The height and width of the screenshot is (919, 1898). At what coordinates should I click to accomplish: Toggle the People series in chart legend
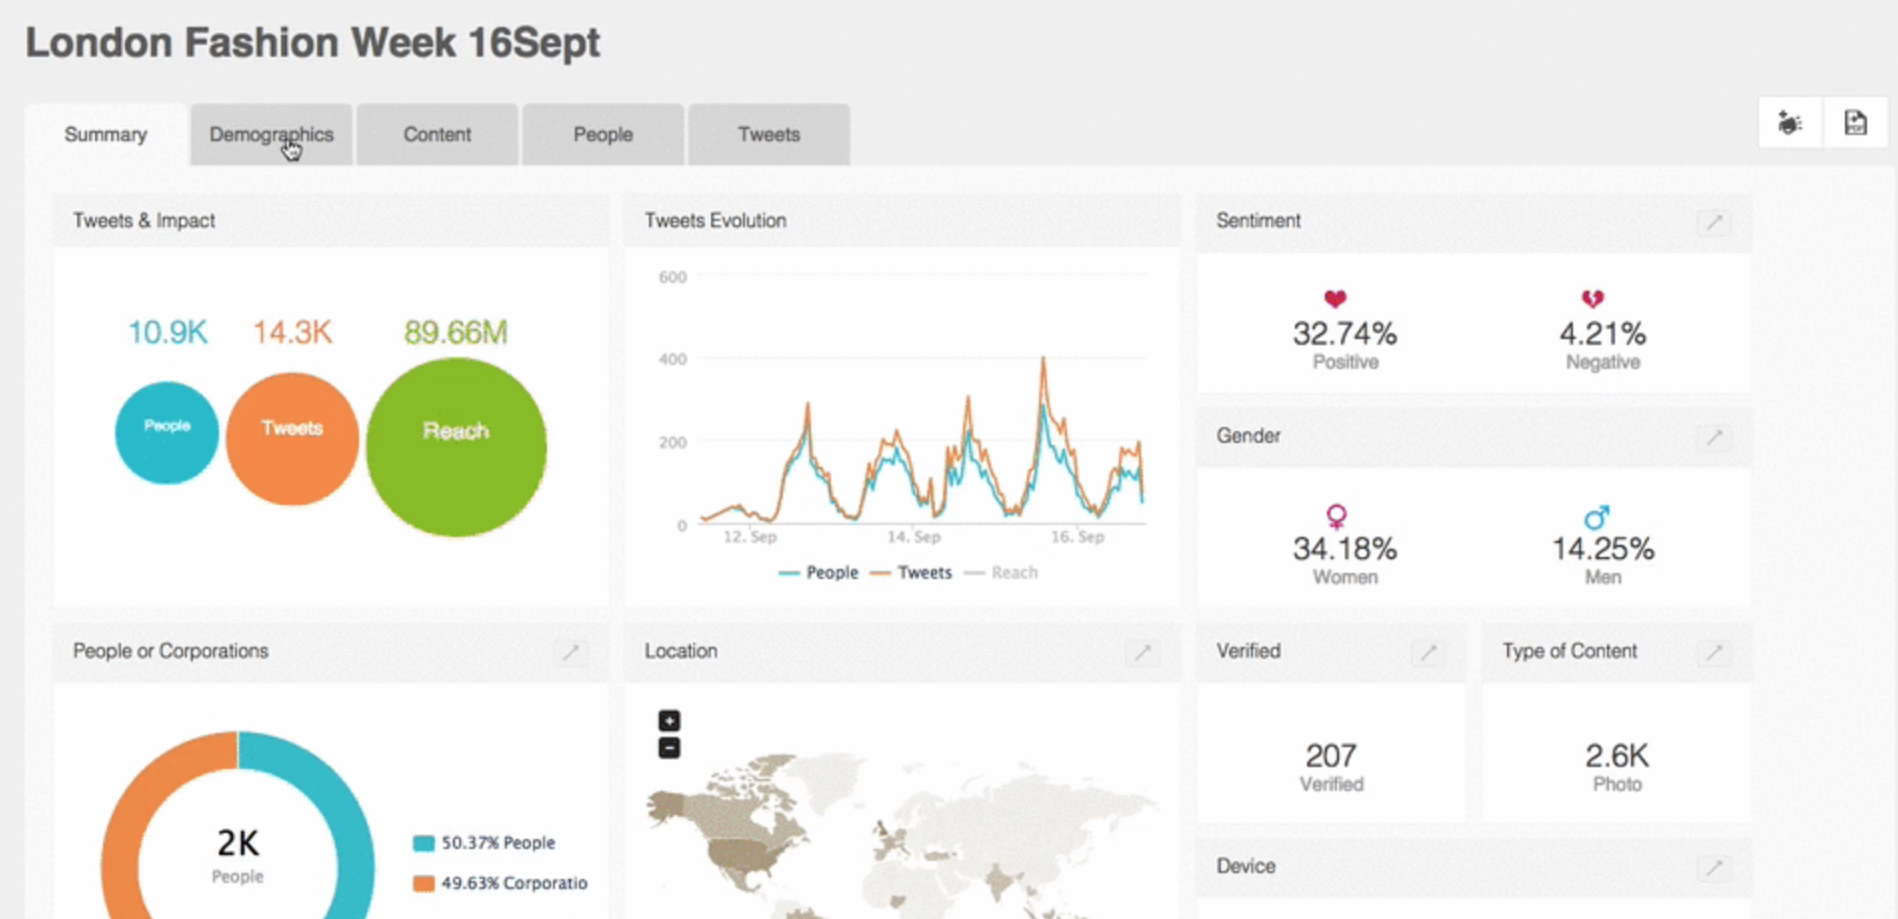[x=818, y=573]
